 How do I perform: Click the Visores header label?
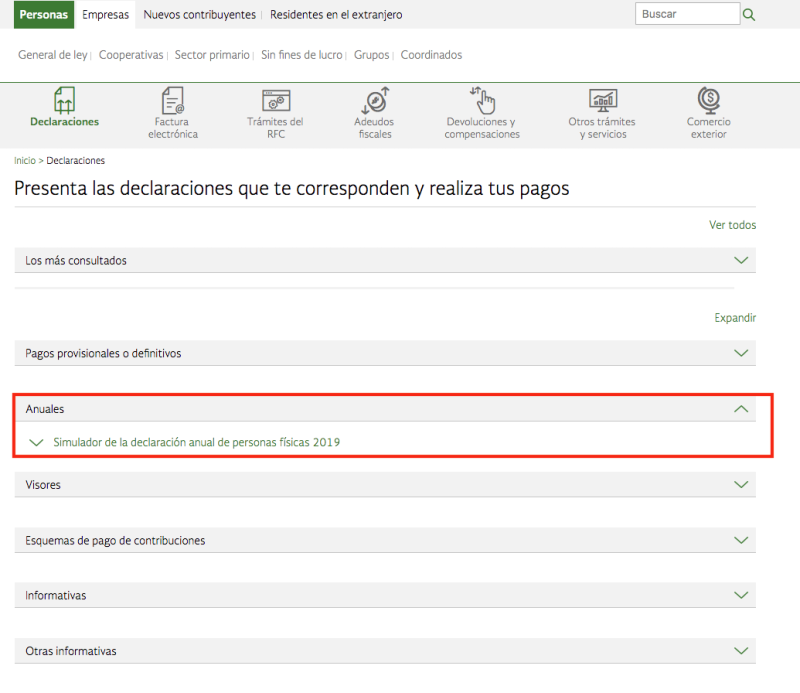tap(43, 485)
